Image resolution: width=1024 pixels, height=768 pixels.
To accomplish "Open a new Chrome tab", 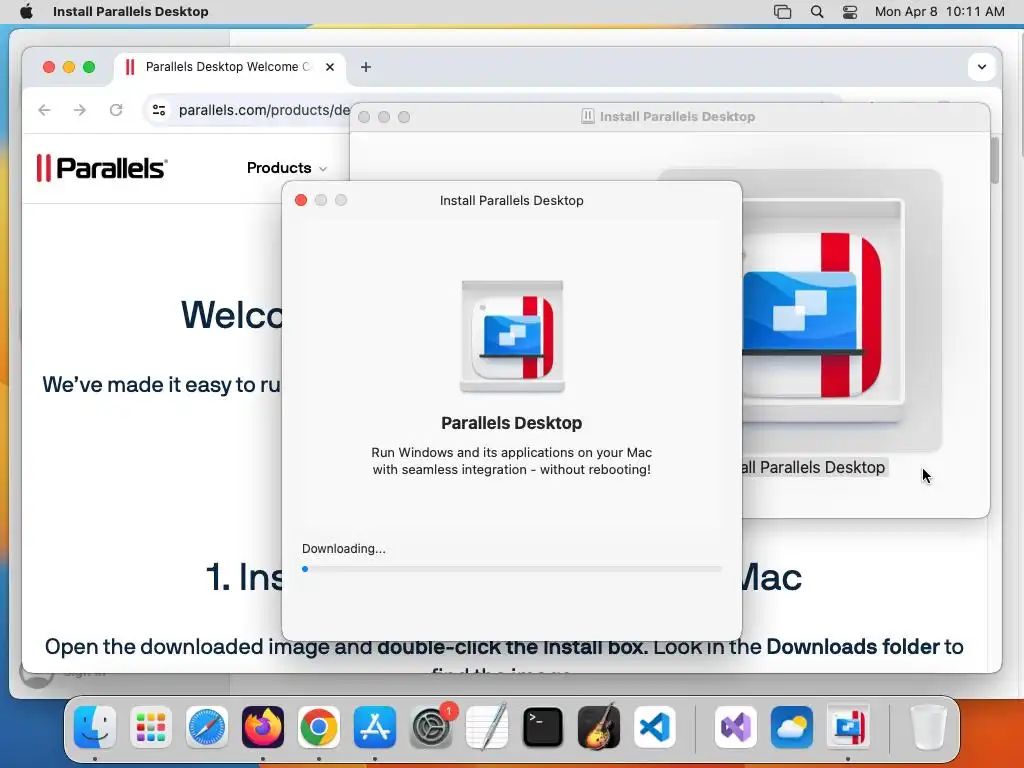I will (366, 67).
